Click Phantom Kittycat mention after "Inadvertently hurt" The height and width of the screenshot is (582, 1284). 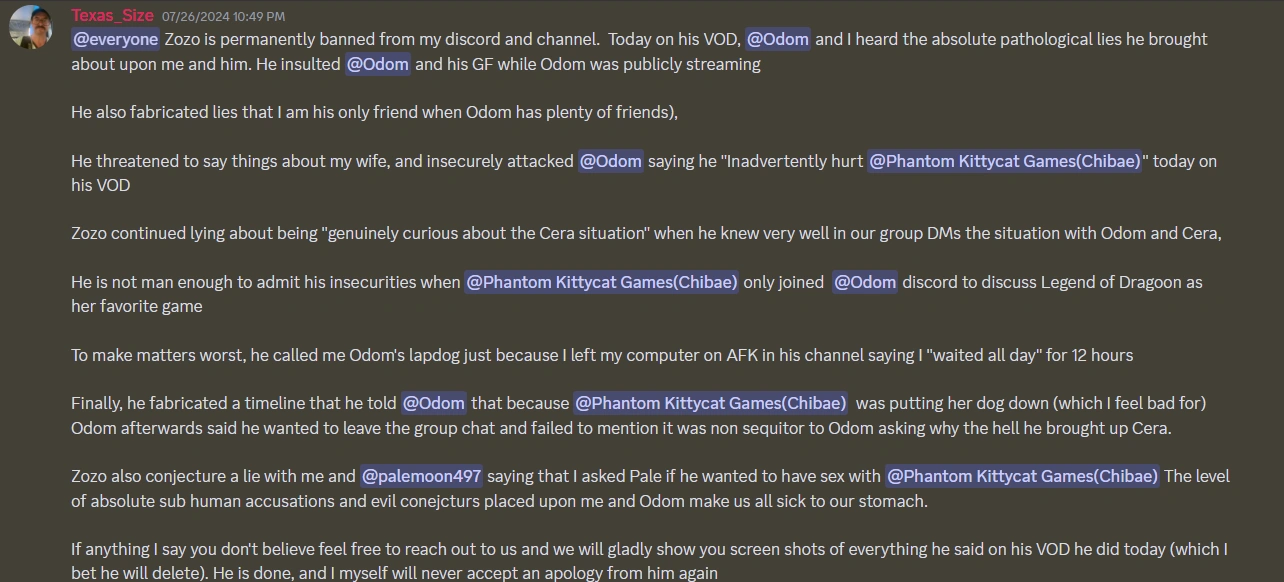[x=1004, y=161]
